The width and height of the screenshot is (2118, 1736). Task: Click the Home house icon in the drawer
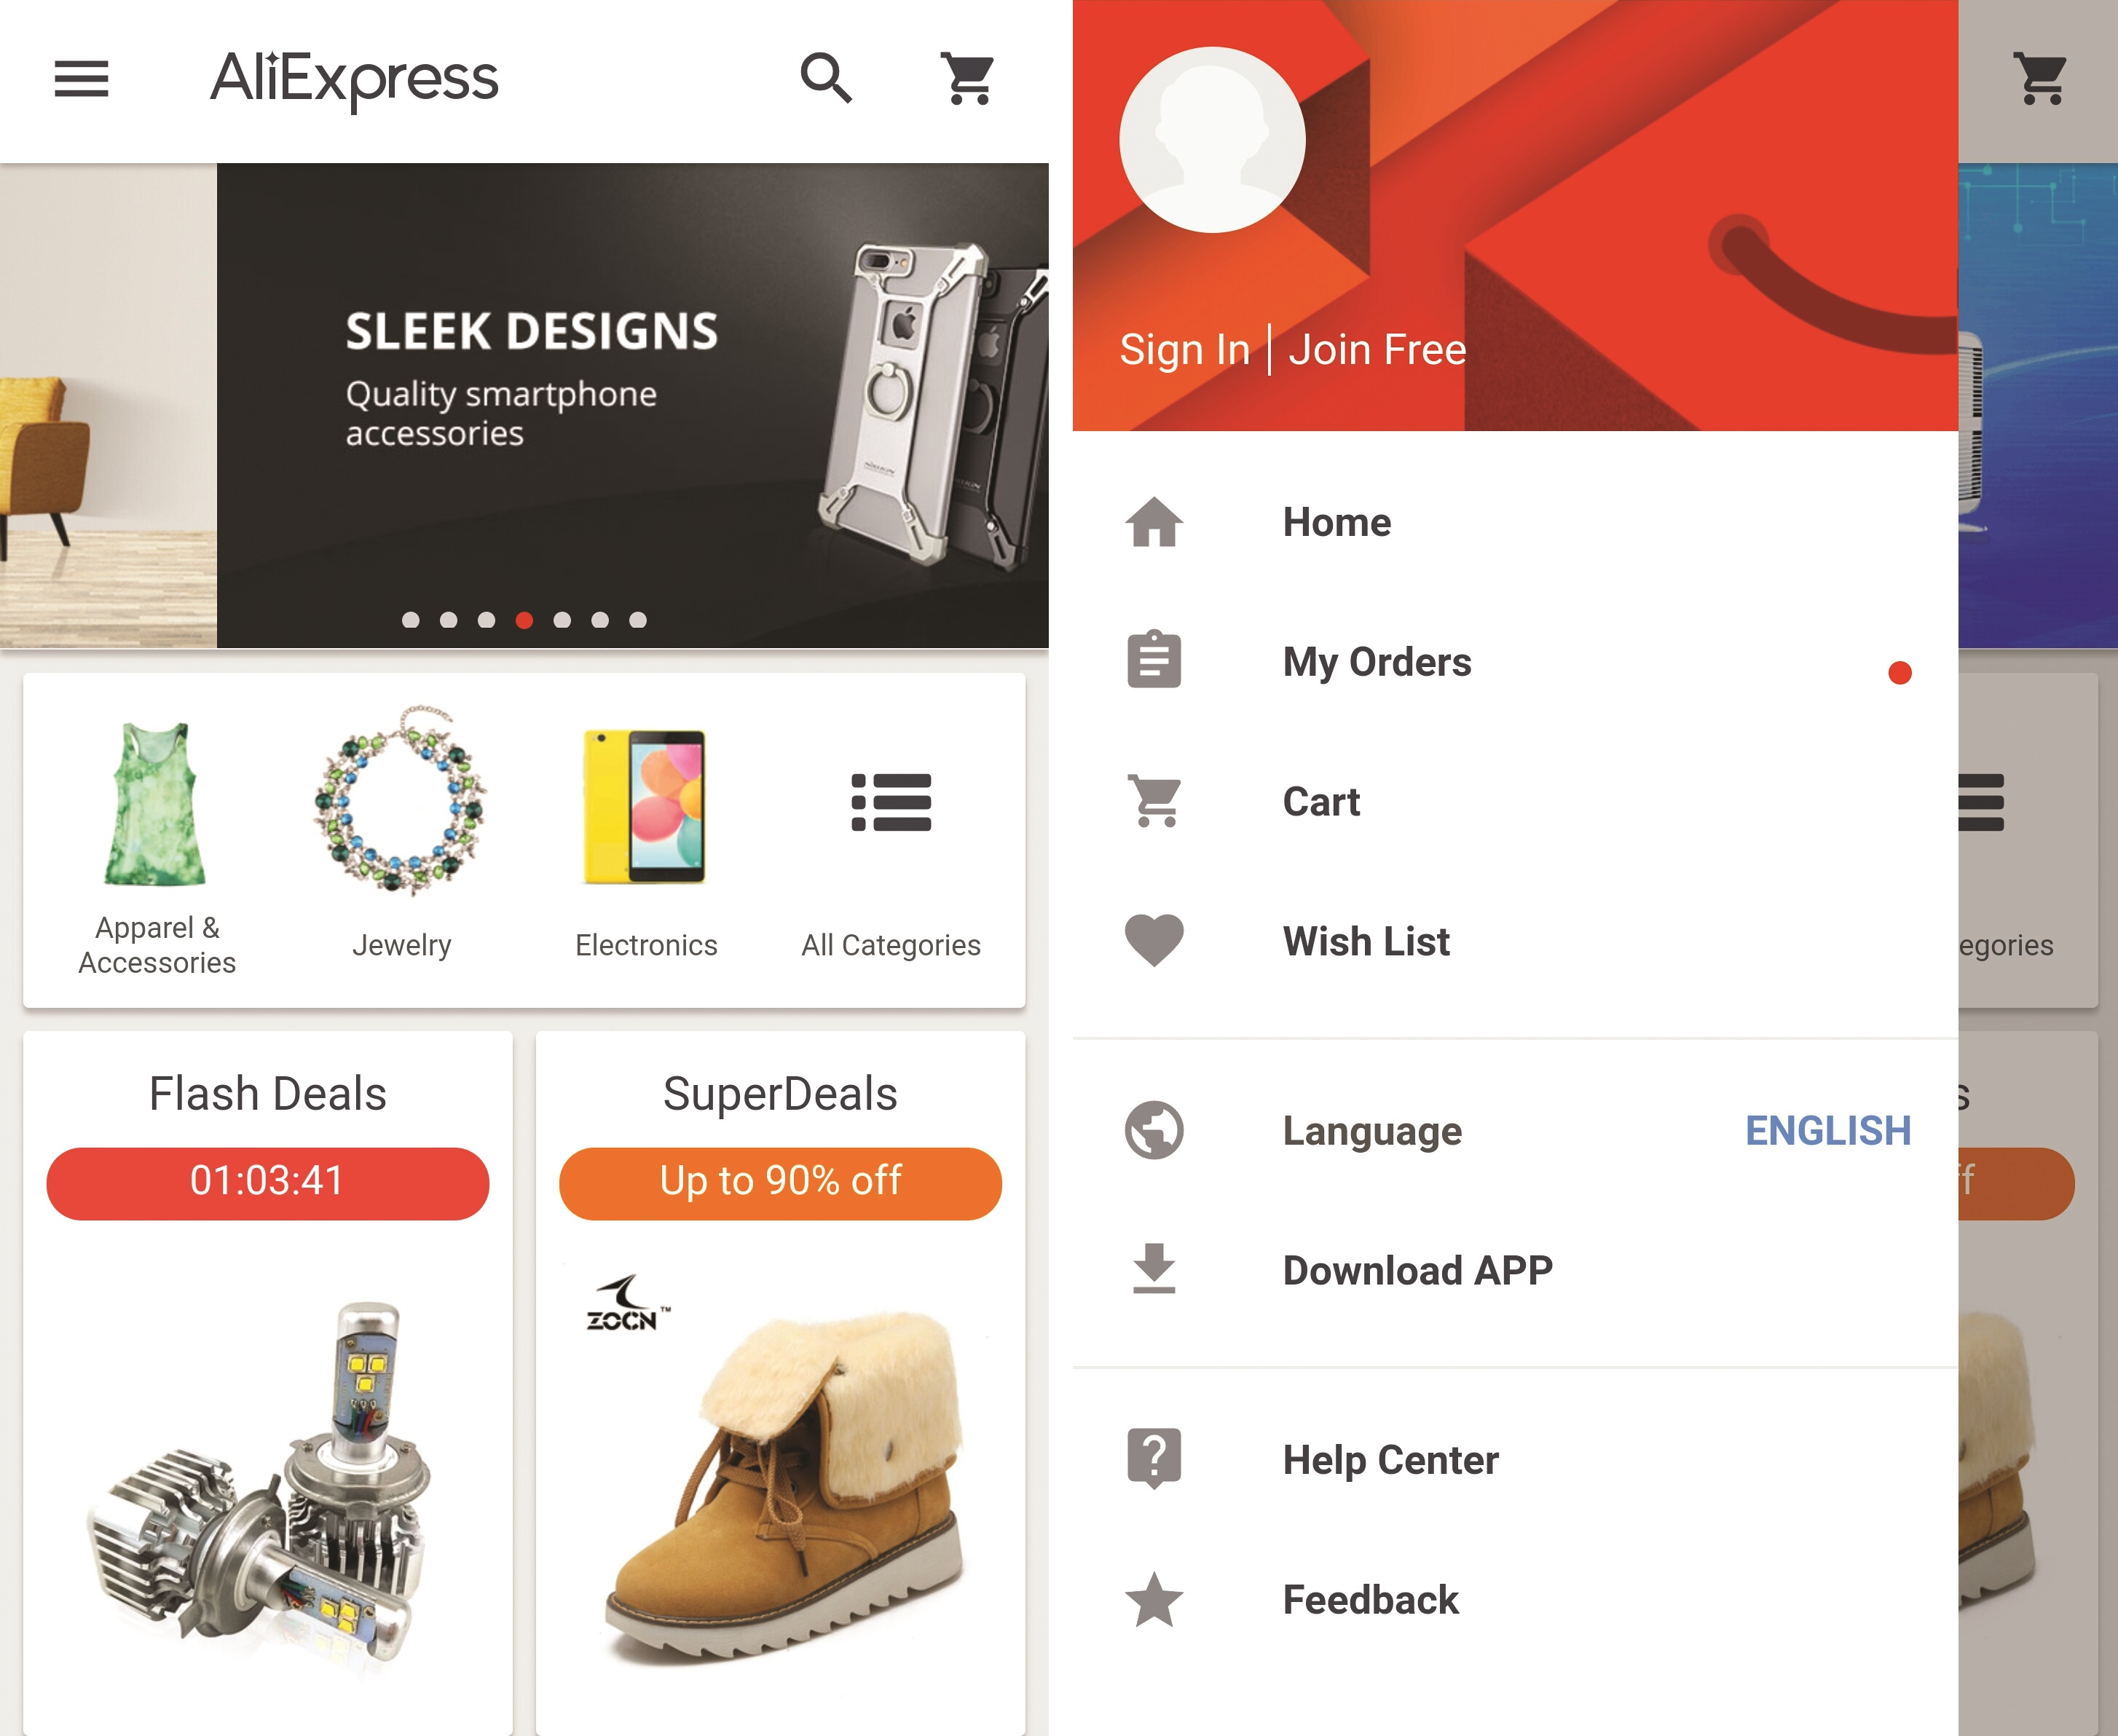[1154, 522]
